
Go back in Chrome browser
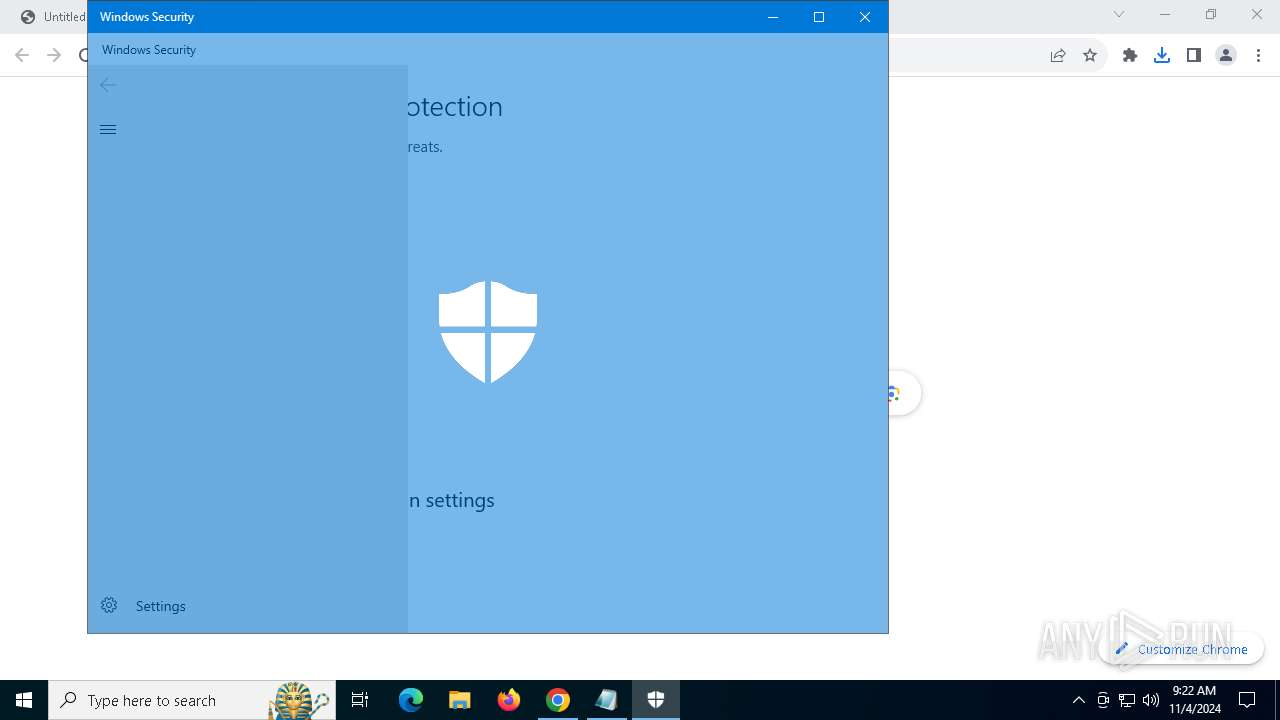click(22, 56)
